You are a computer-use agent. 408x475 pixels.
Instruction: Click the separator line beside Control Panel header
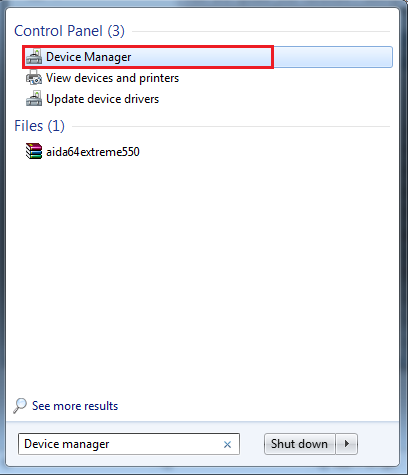click(261, 32)
